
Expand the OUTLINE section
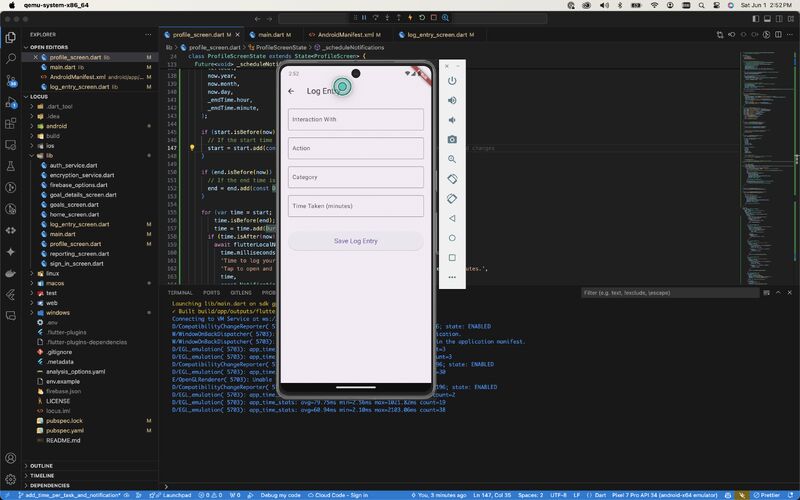(x=41, y=465)
